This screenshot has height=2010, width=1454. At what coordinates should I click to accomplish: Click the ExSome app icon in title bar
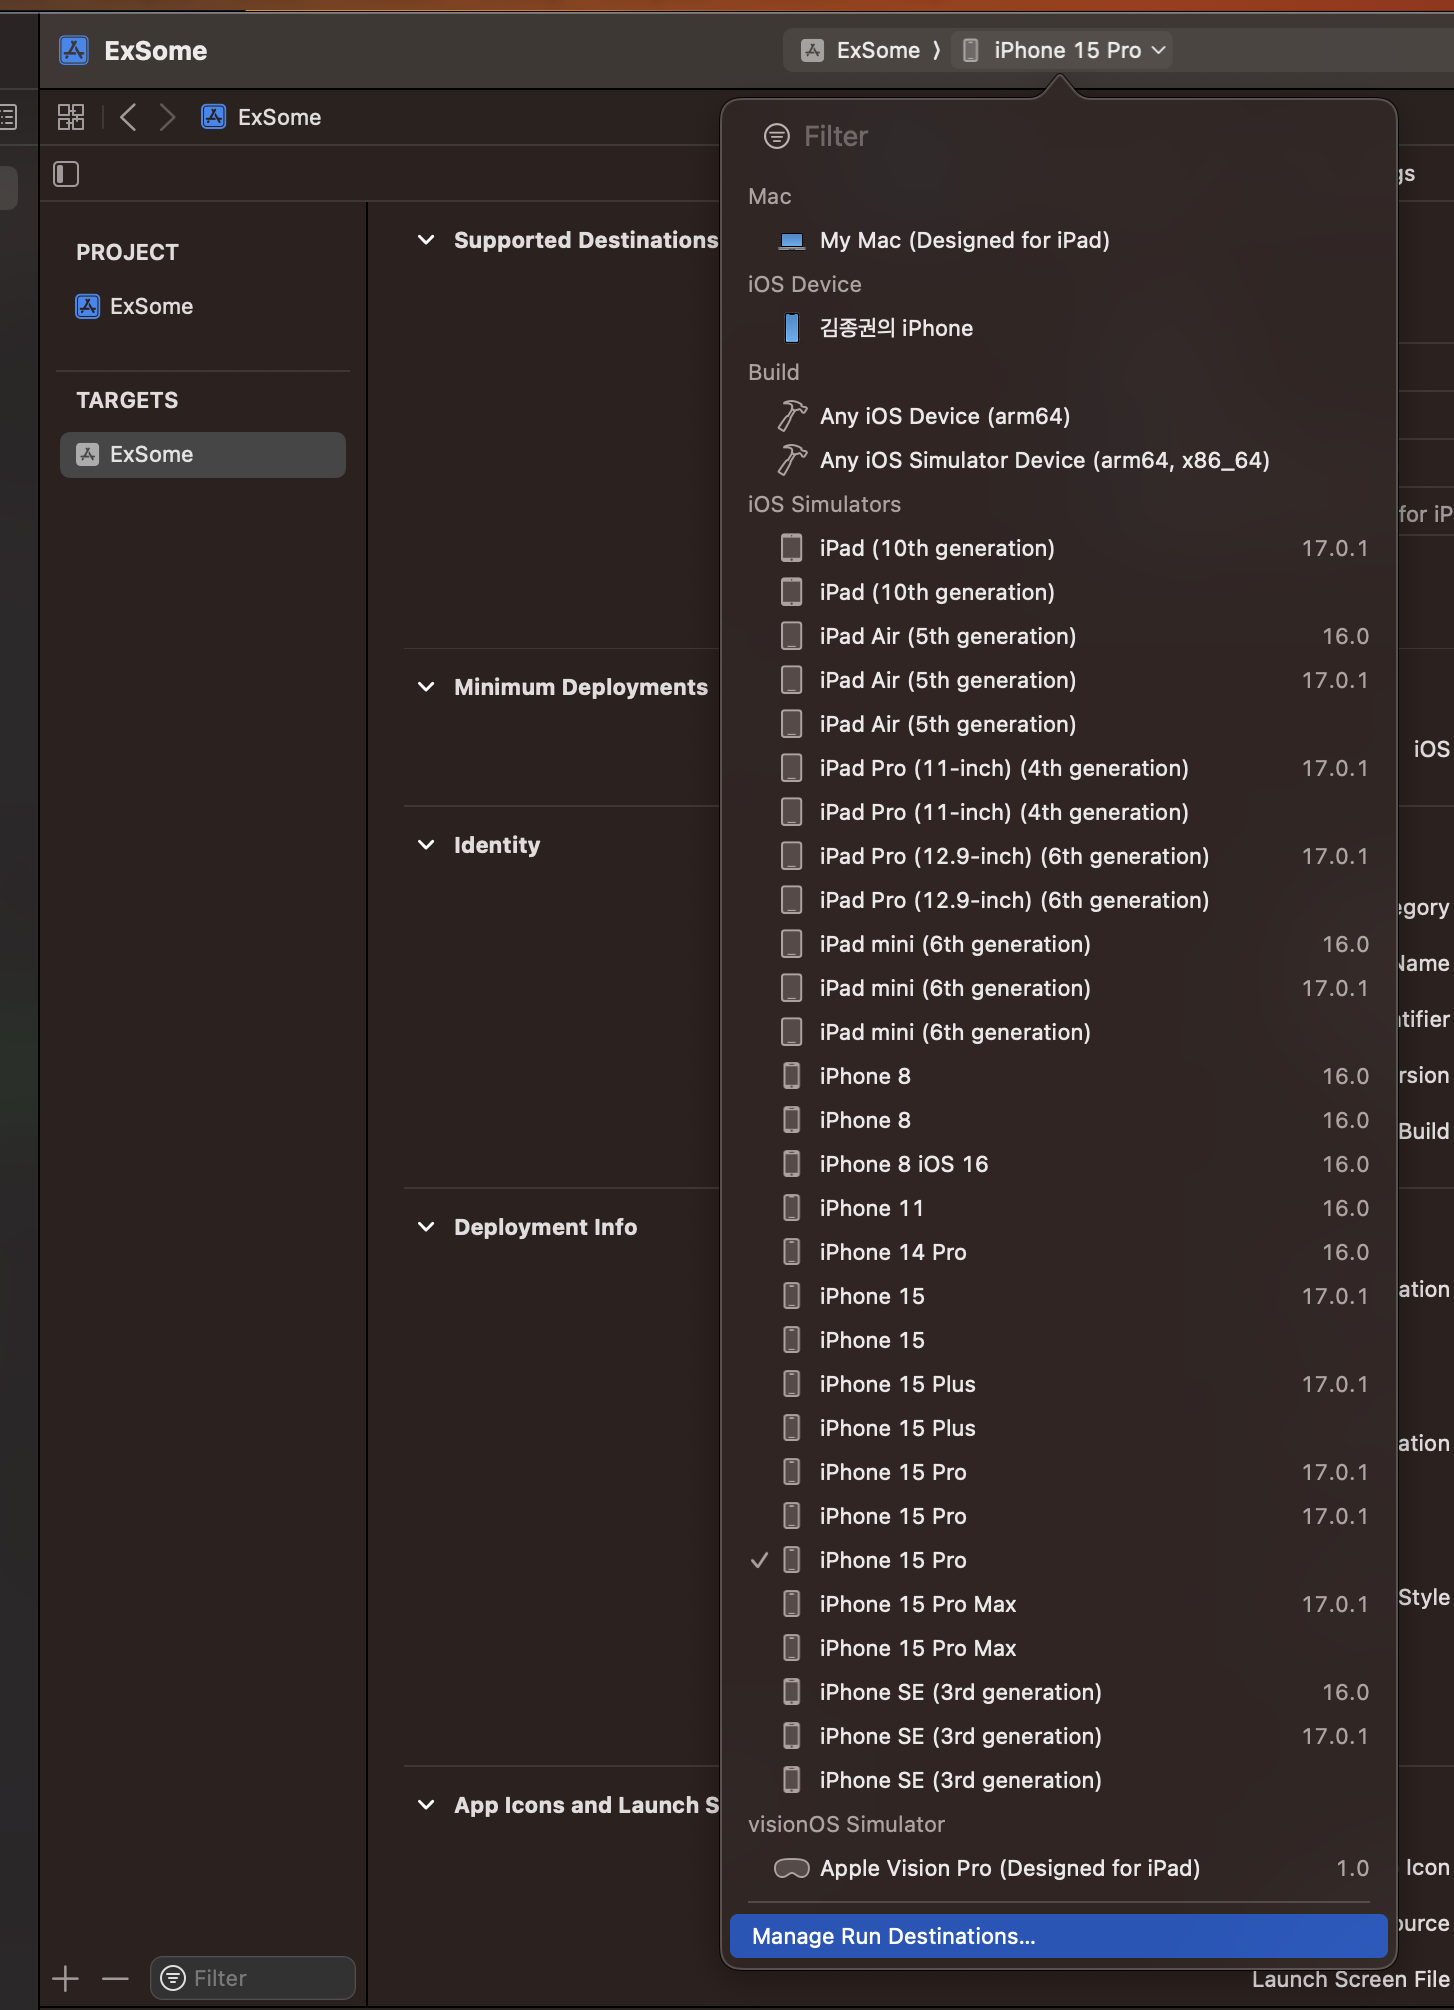click(x=74, y=50)
